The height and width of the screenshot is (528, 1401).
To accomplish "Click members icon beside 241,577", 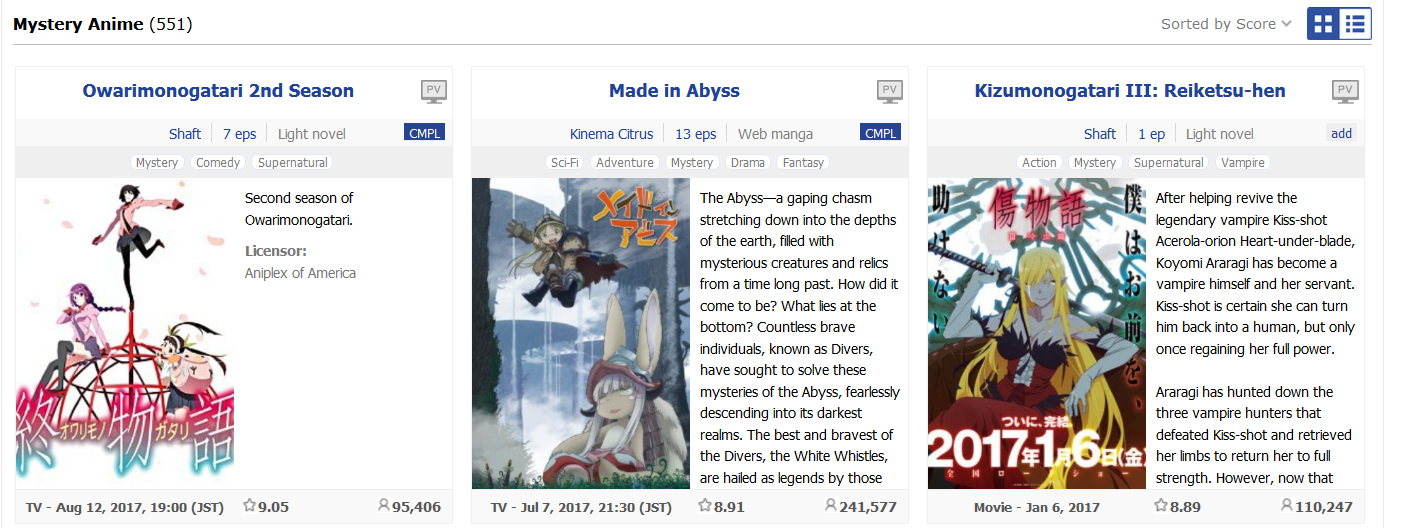I will coord(831,506).
